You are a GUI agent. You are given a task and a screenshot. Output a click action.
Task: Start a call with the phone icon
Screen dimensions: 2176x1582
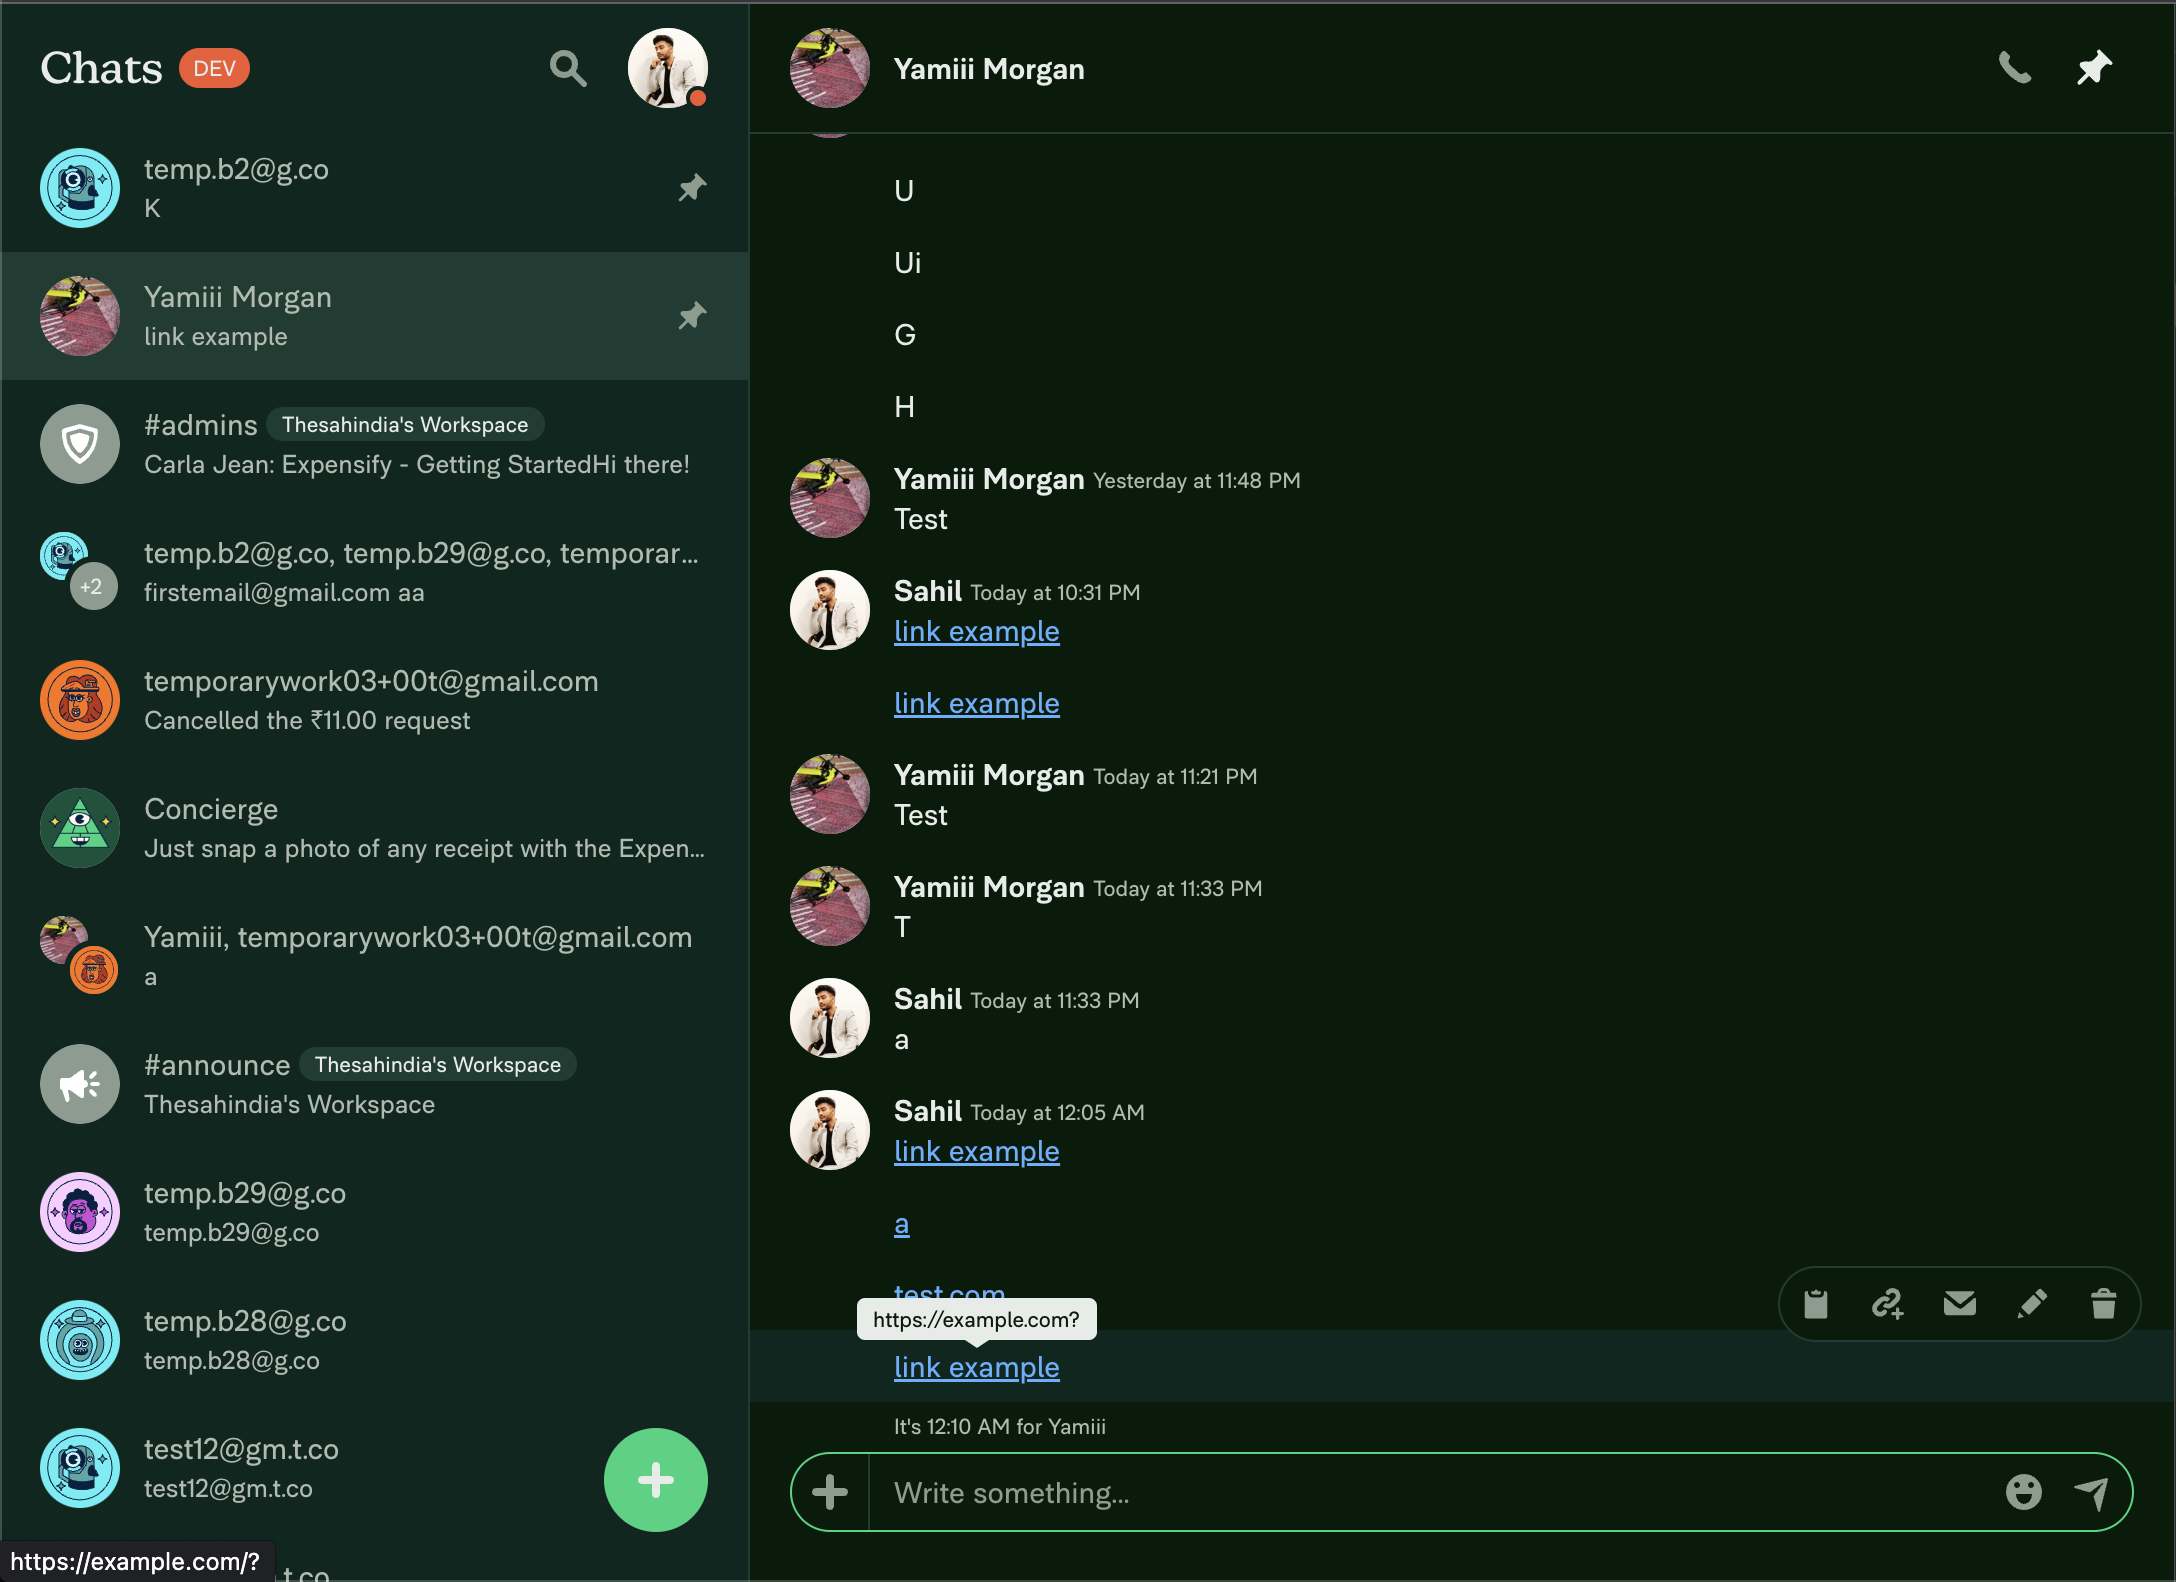[2014, 68]
